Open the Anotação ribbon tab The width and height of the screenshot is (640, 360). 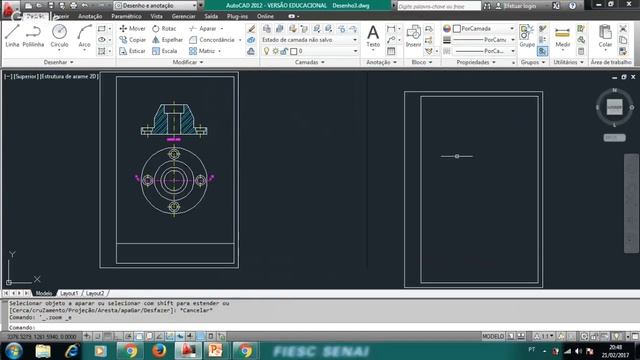[x=90, y=16]
